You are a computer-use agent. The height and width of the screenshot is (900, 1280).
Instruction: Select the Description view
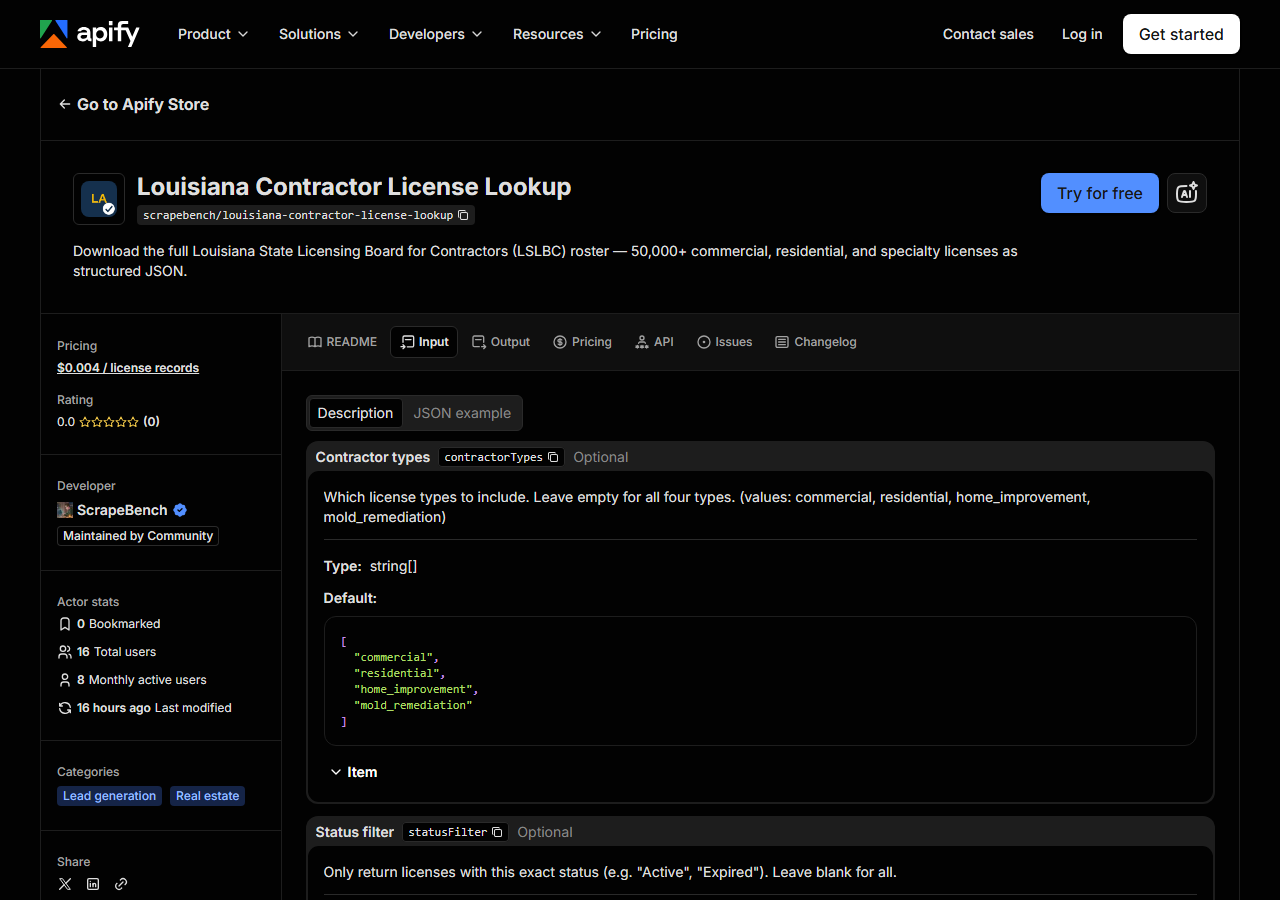[x=355, y=413]
